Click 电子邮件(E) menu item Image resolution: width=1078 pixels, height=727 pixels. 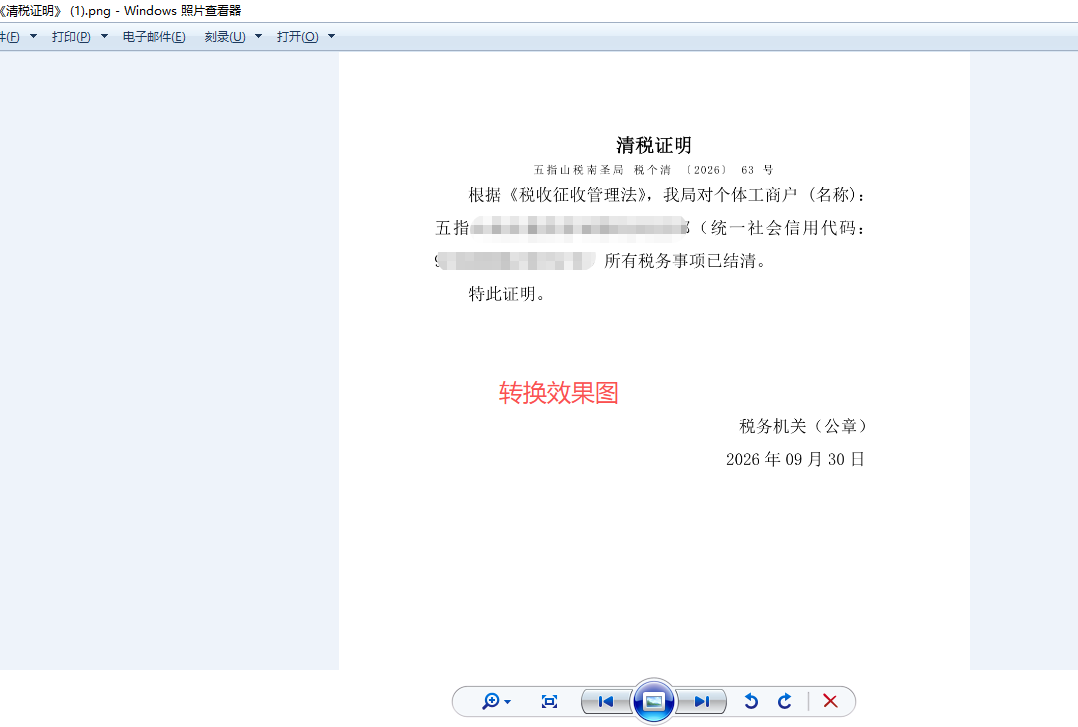(154, 37)
